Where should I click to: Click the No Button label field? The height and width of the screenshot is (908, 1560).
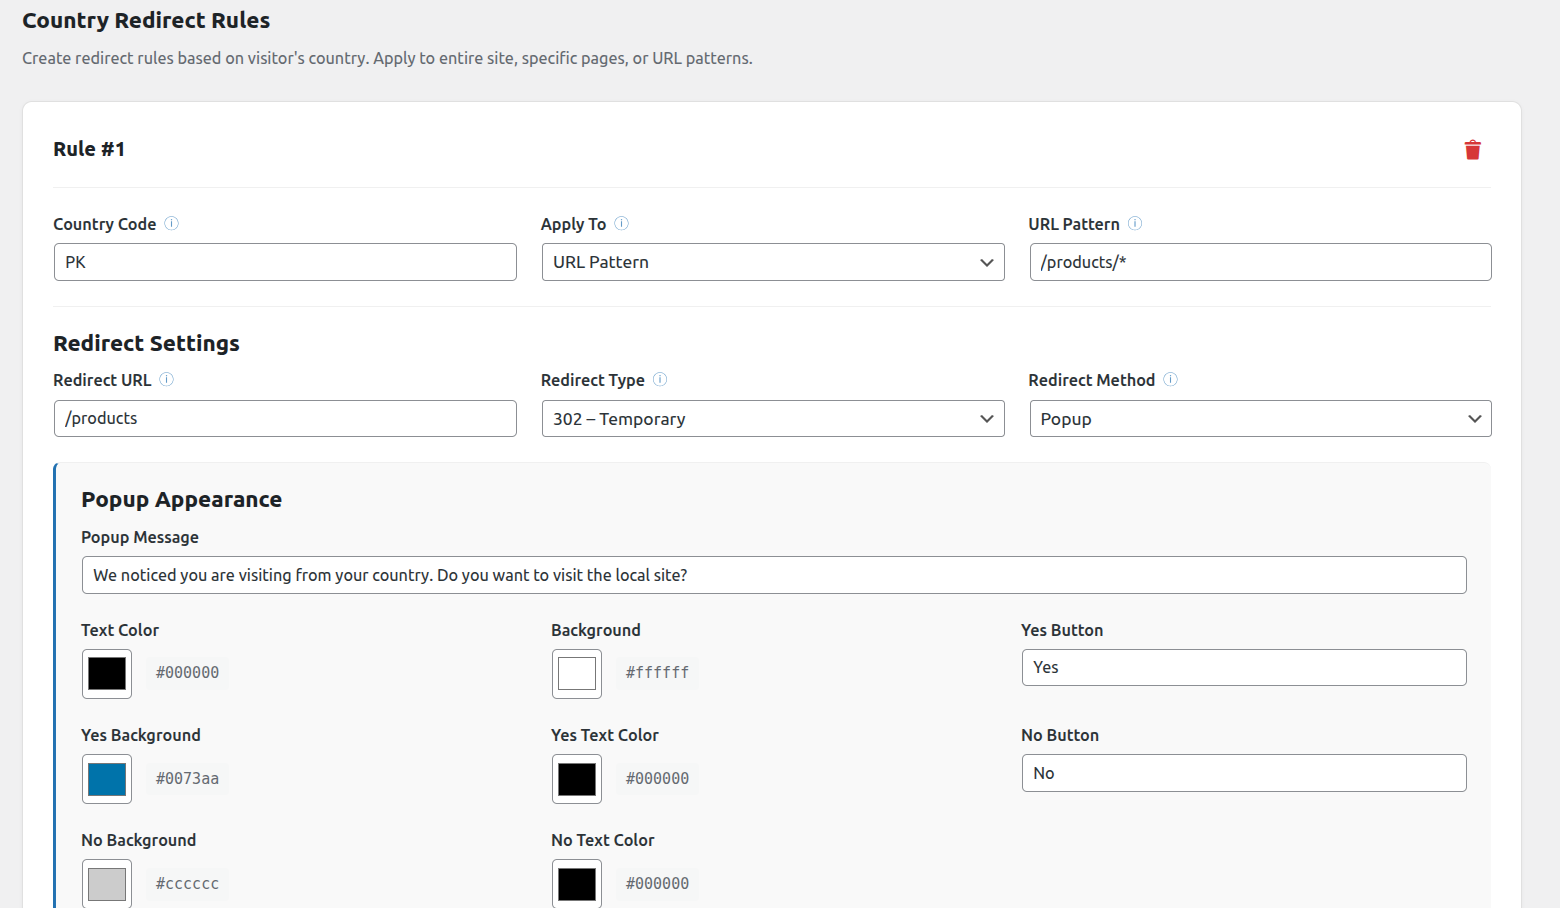(x=1243, y=773)
